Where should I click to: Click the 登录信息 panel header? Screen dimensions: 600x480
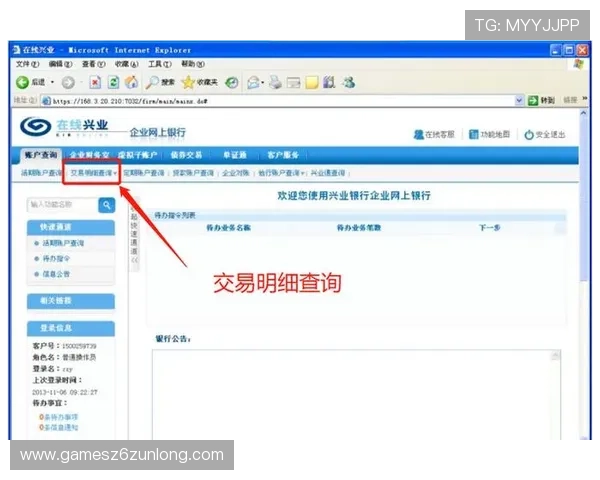tap(71, 328)
